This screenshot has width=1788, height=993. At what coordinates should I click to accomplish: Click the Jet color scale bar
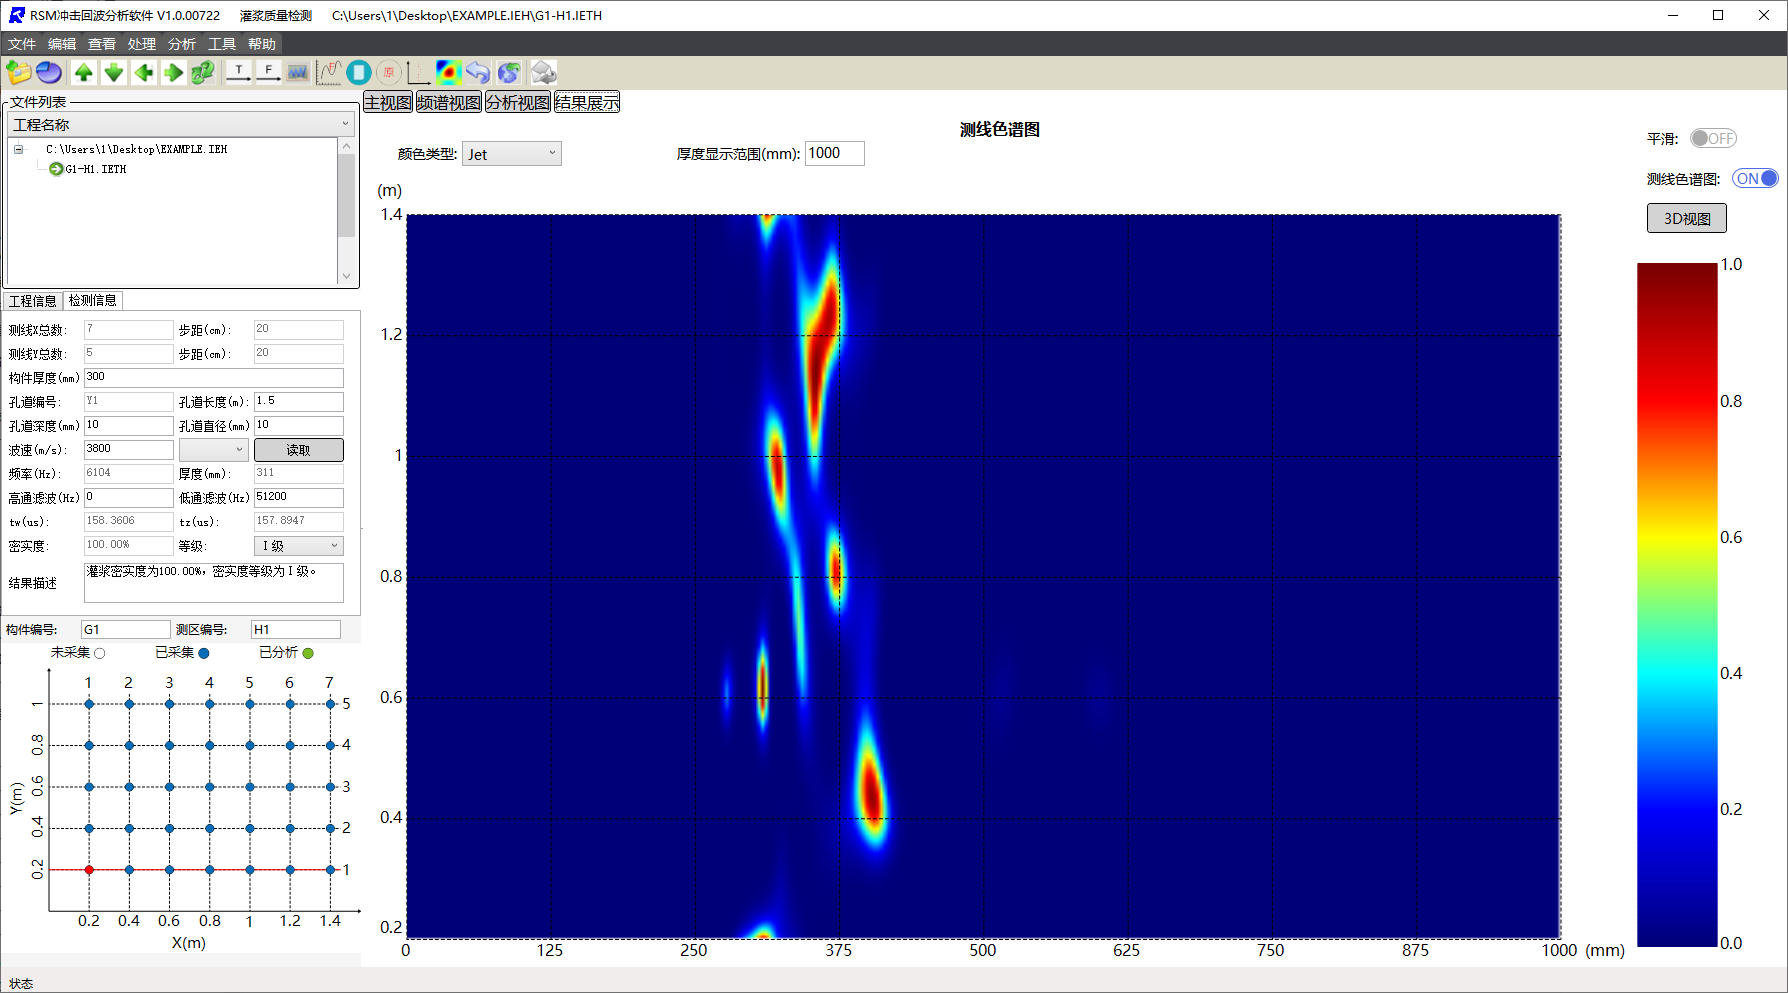[x=1677, y=604]
